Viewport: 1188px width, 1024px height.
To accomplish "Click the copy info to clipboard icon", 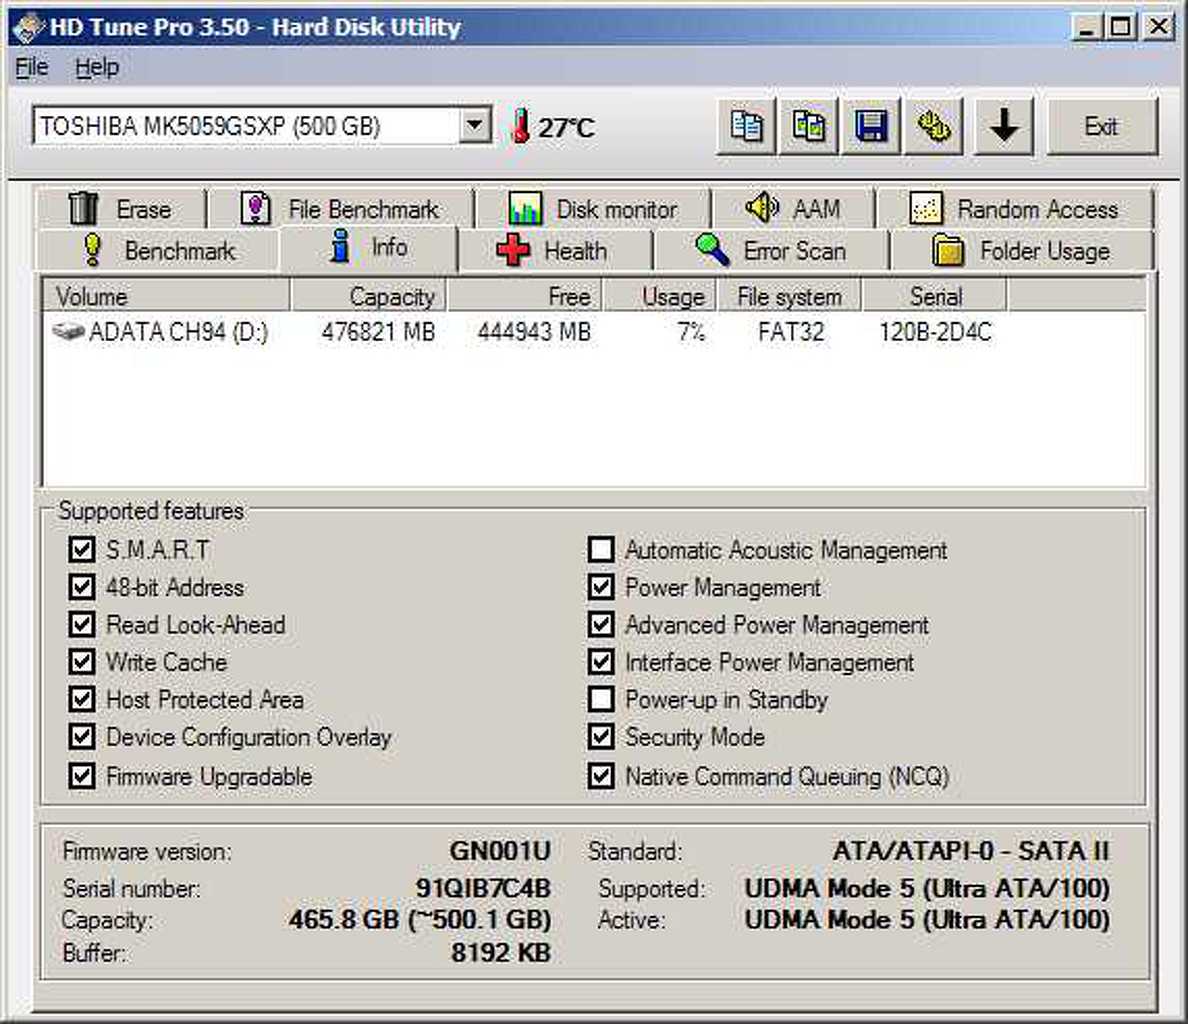I will [x=746, y=126].
